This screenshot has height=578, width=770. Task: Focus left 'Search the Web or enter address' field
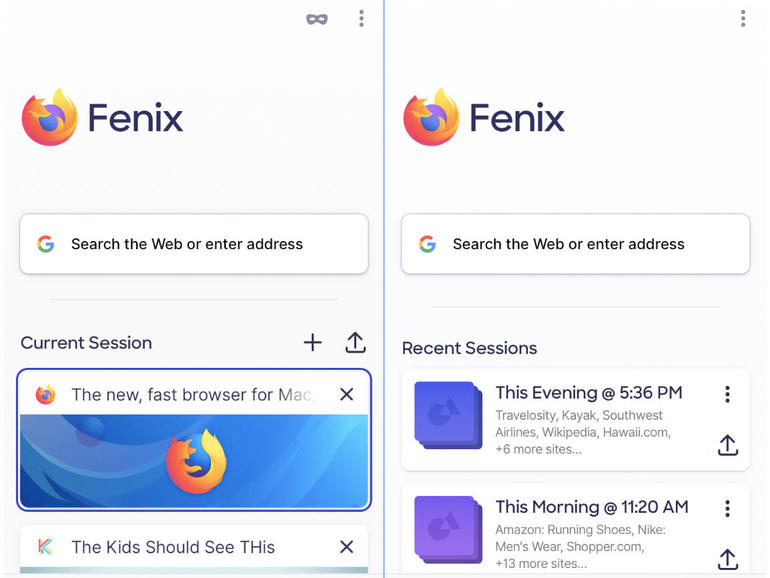tap(194, 244)
